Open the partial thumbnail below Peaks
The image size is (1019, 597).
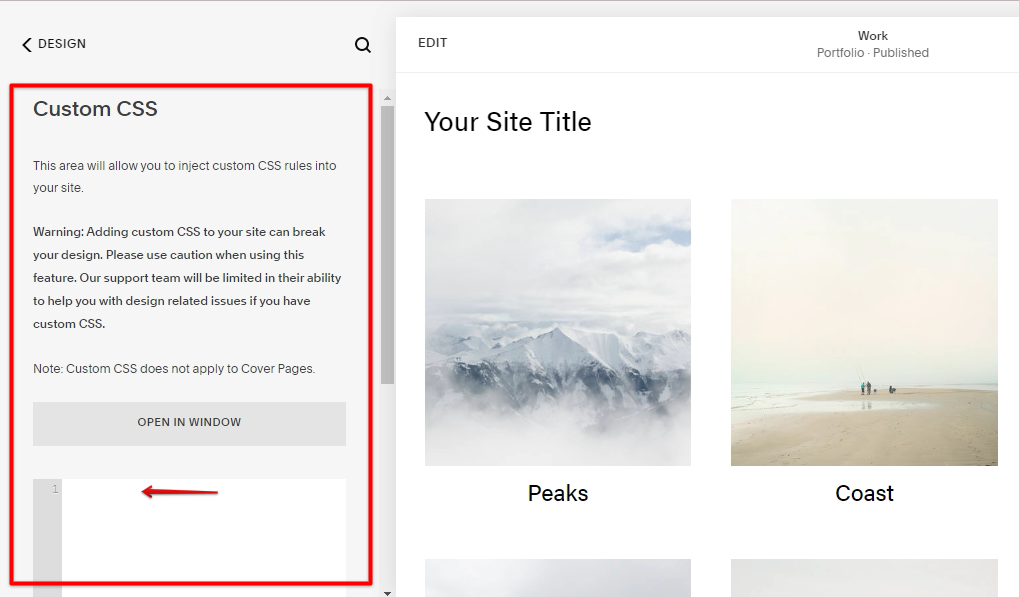coord(558,578)
